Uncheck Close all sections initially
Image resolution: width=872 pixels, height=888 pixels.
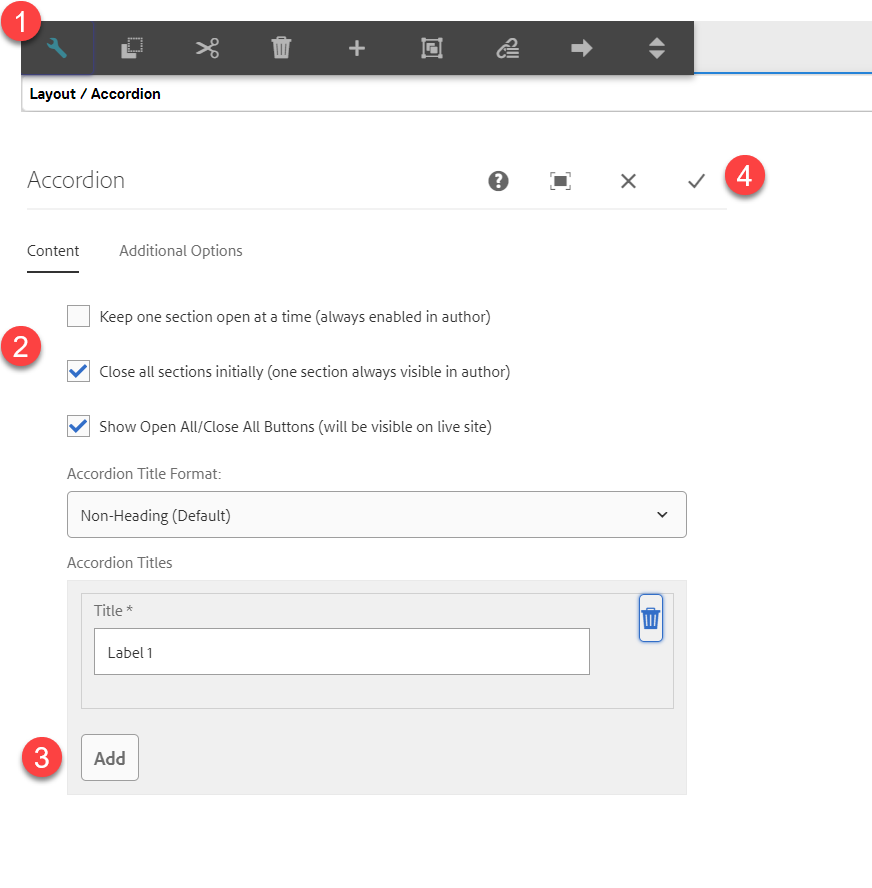pyautogui.click(x=79, y=372)
